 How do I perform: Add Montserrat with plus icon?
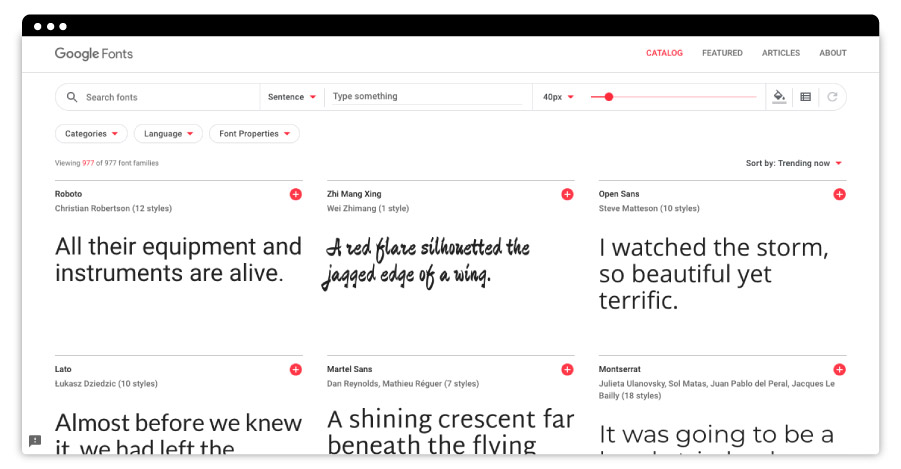point(840,370)
